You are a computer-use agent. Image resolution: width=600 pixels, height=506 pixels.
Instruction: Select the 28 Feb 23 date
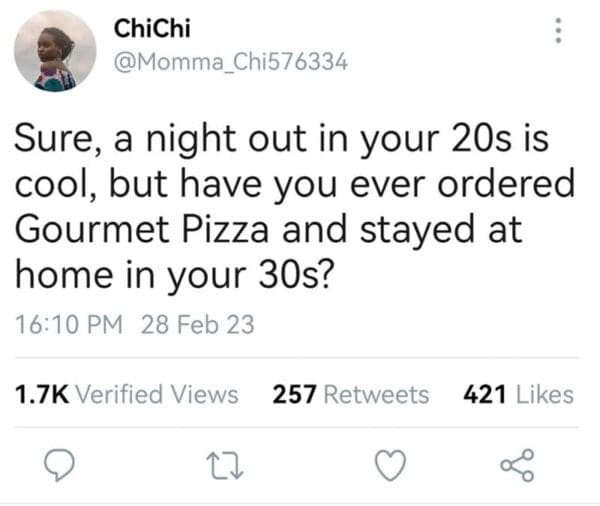[198, 325]
